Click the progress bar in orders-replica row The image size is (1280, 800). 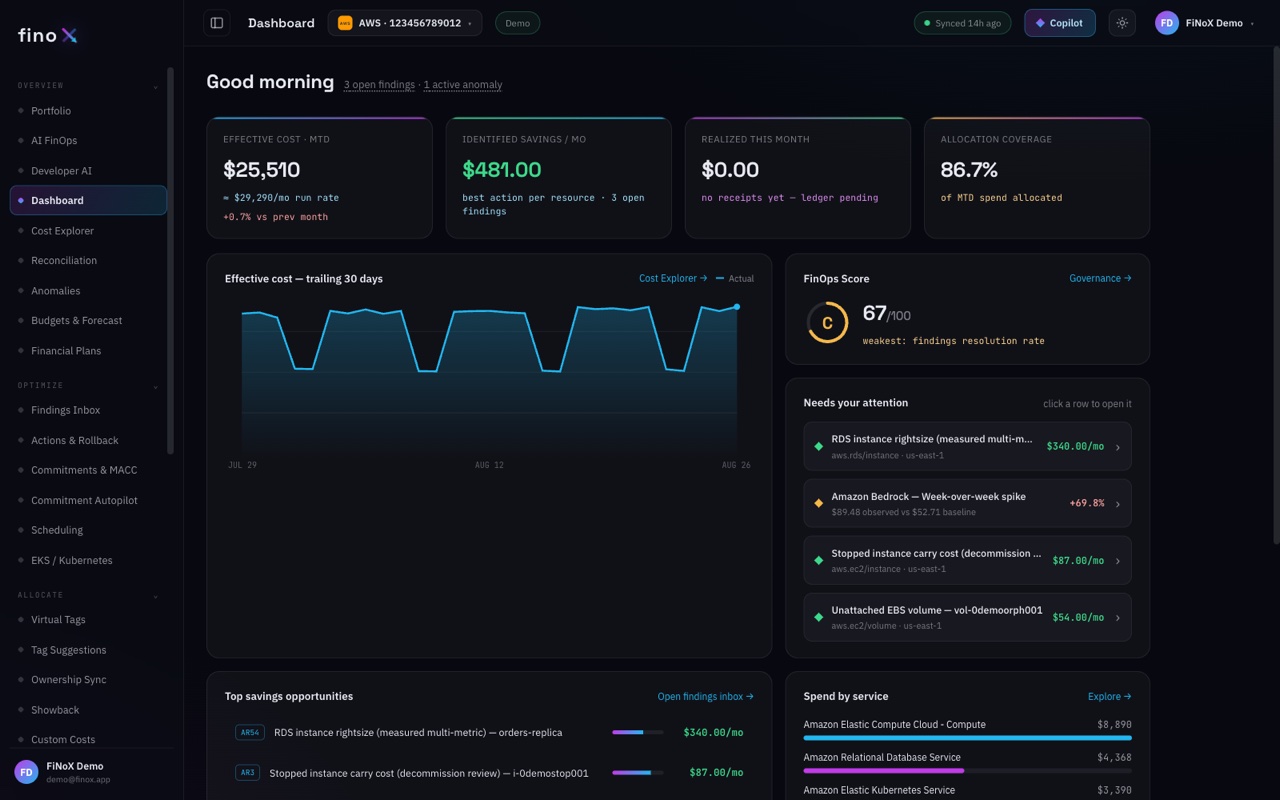pyautogui.click(x=638, y=732)
